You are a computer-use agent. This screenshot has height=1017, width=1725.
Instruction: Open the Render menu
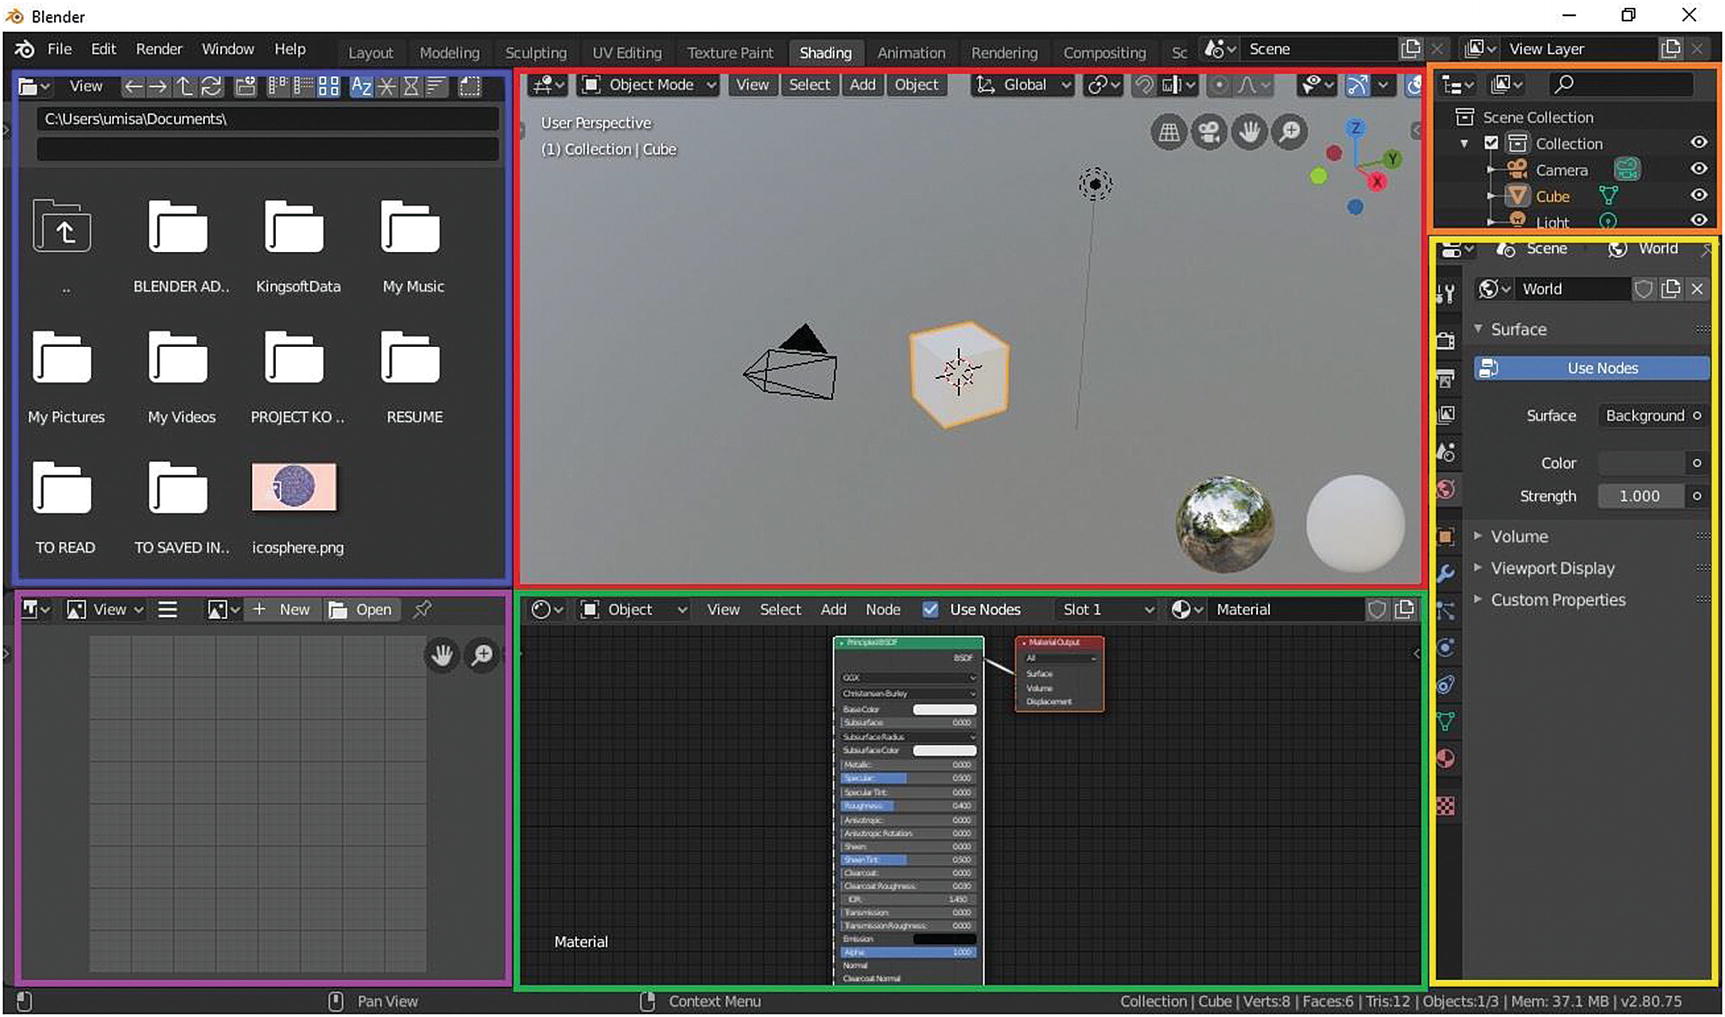[x=159, y=49]
